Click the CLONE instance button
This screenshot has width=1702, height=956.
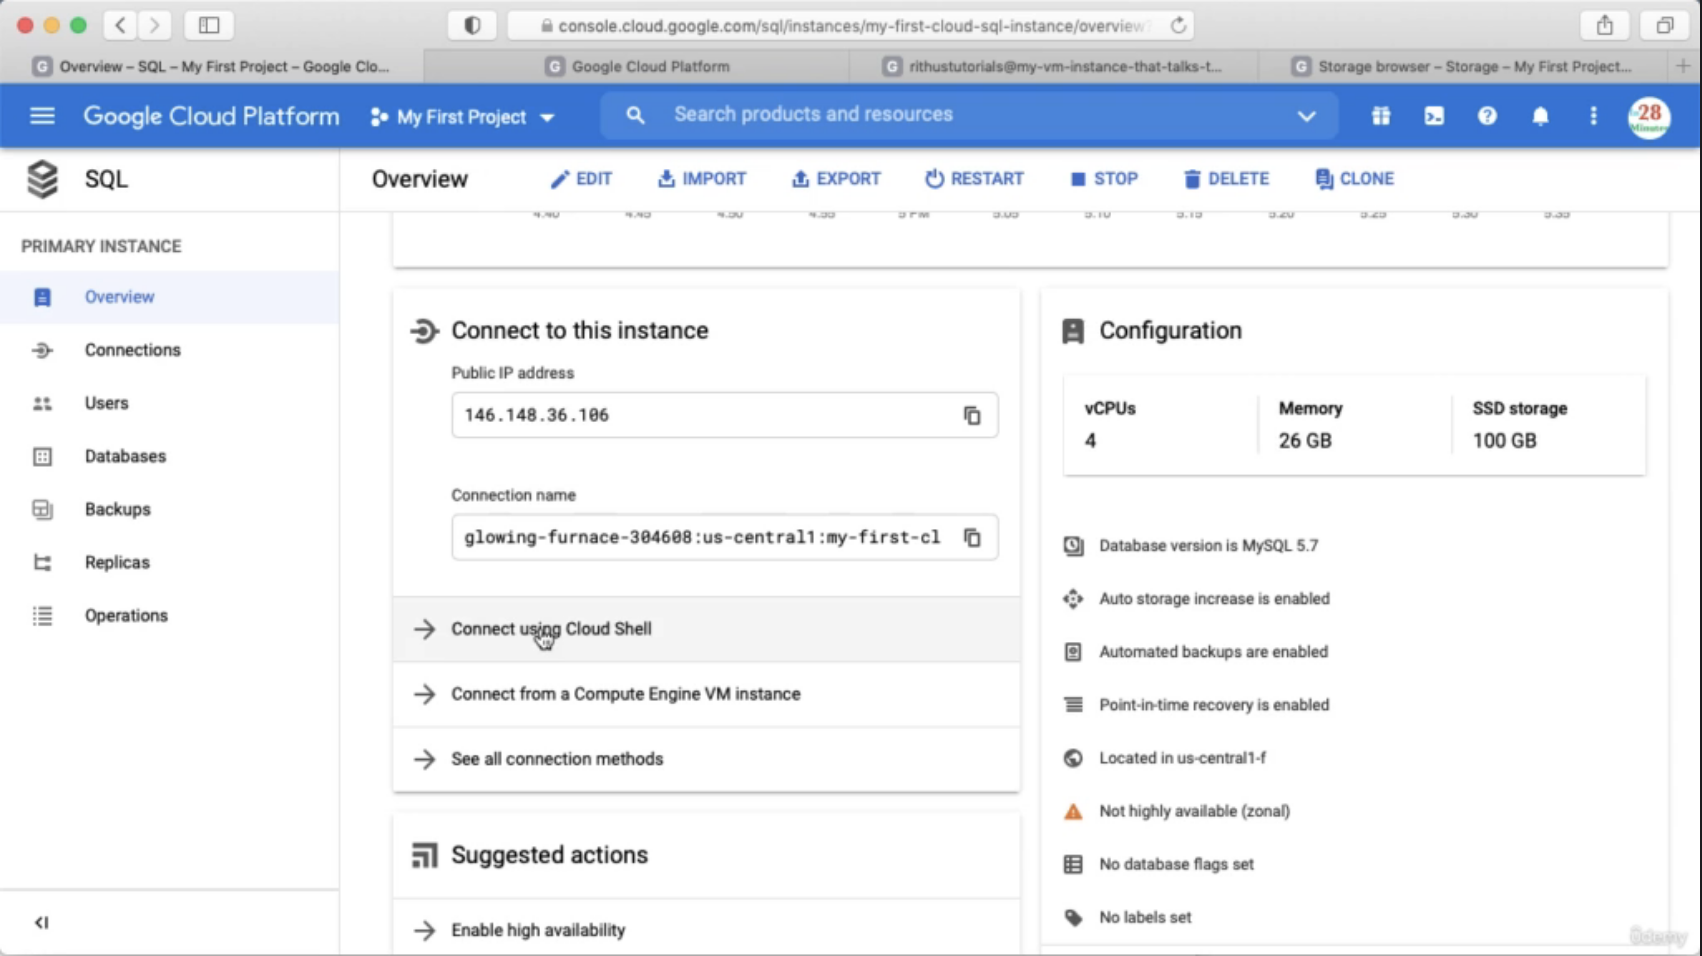coord(1355,179)
